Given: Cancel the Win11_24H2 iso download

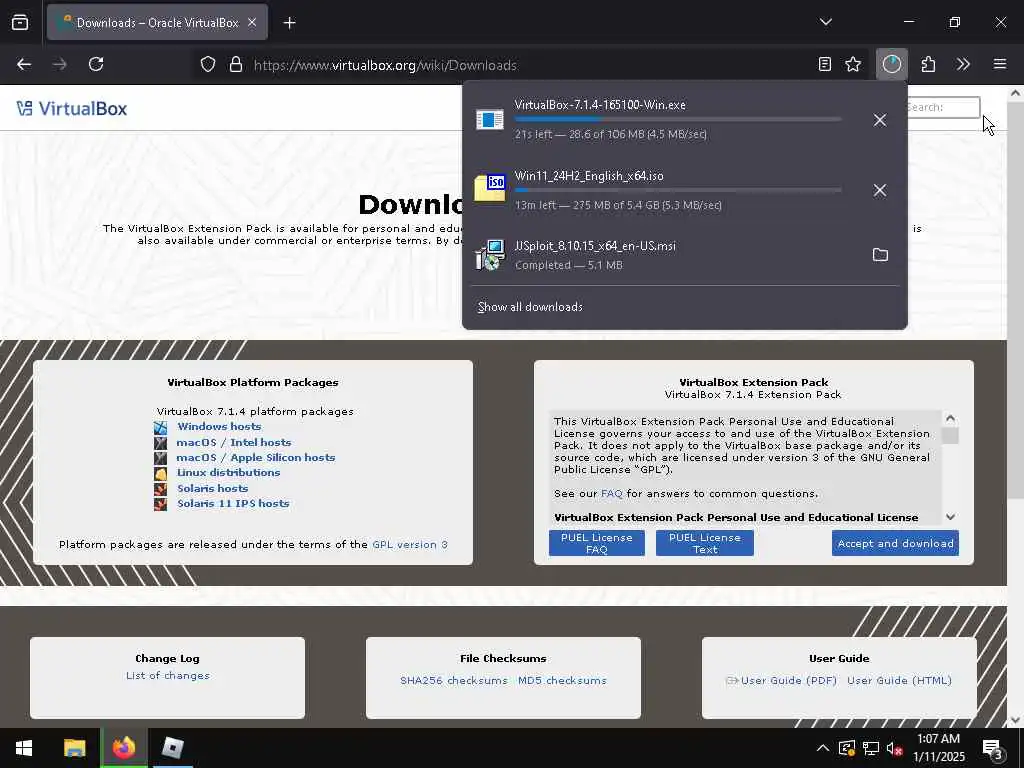Looking at the screenshot, I should 880,190.
